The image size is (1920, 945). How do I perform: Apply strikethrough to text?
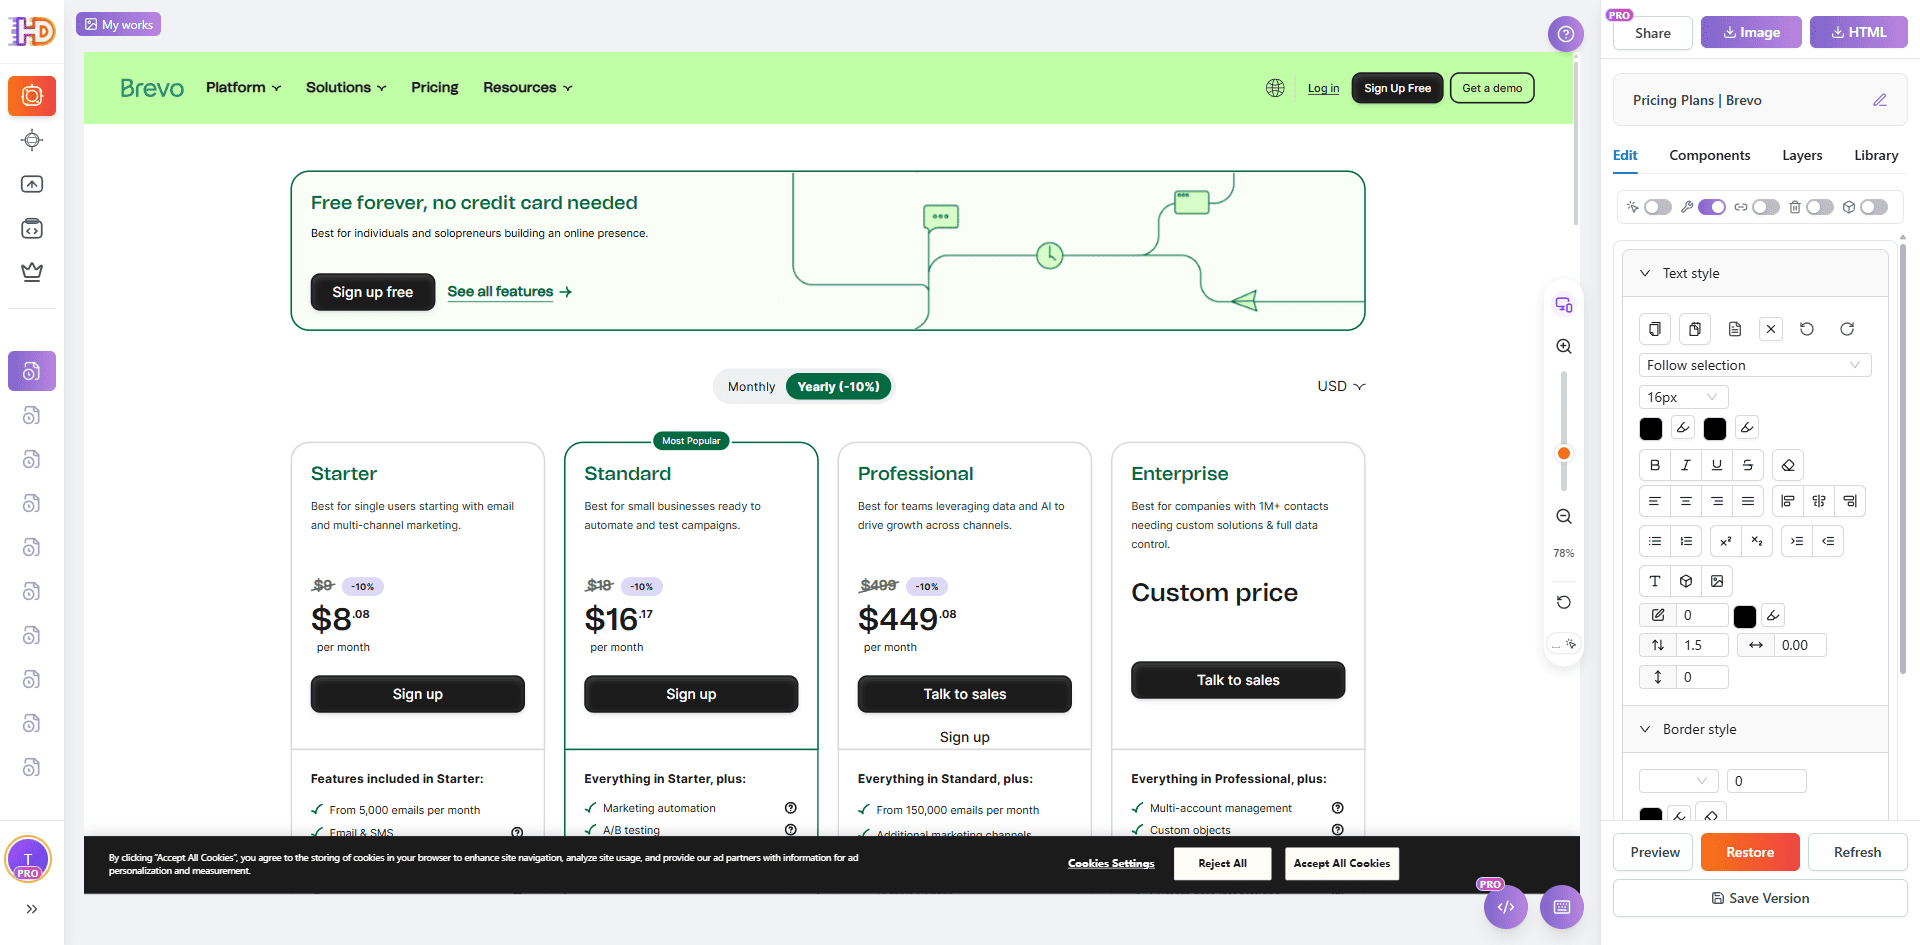point(1748,465)
